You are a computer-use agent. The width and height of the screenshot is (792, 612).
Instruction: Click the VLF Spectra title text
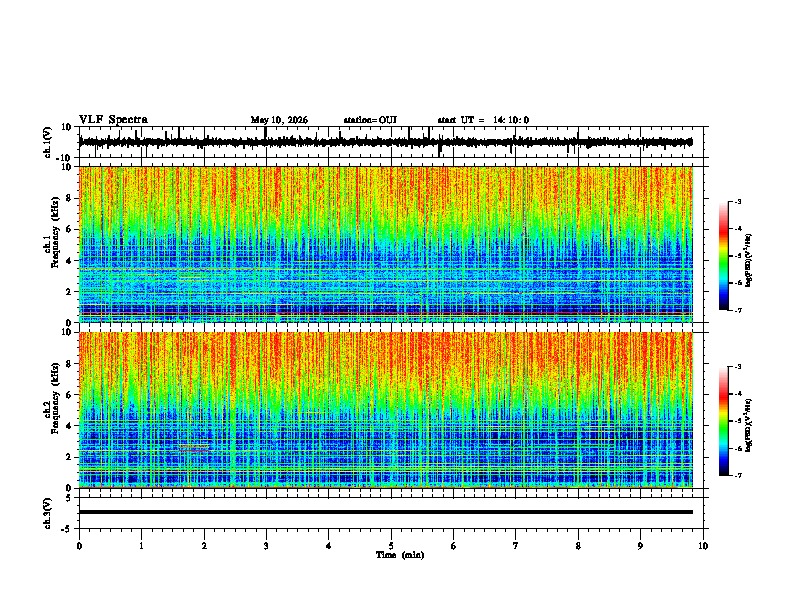click(113, 120)
